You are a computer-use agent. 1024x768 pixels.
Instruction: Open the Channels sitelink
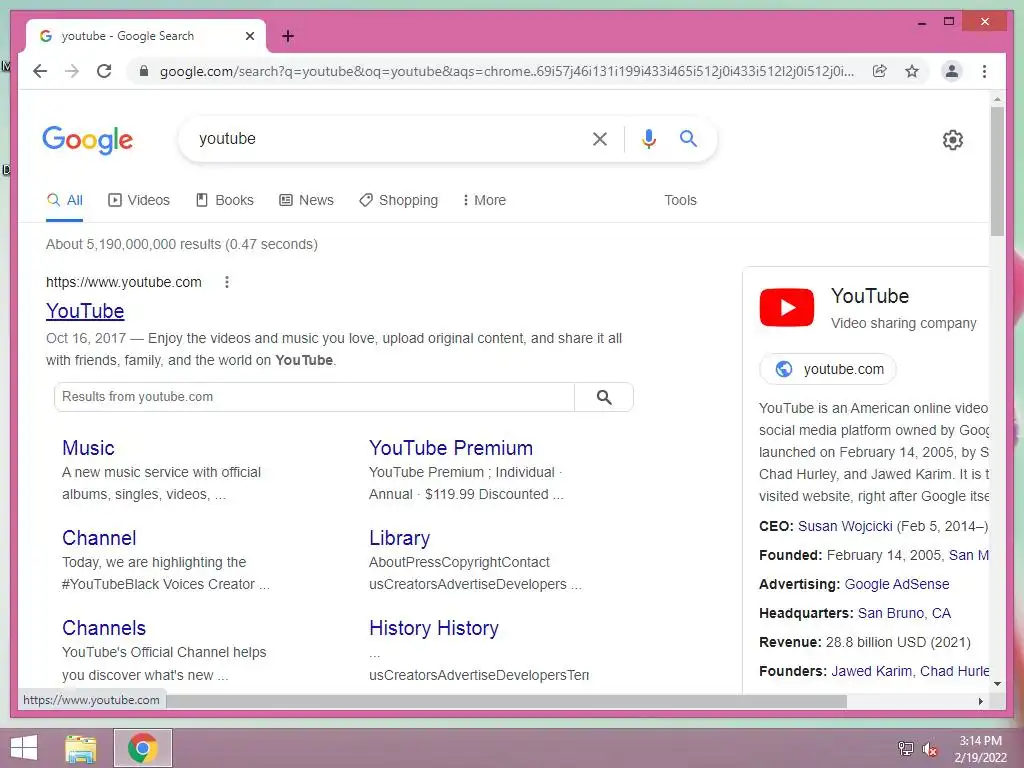[x=104, y=628]
